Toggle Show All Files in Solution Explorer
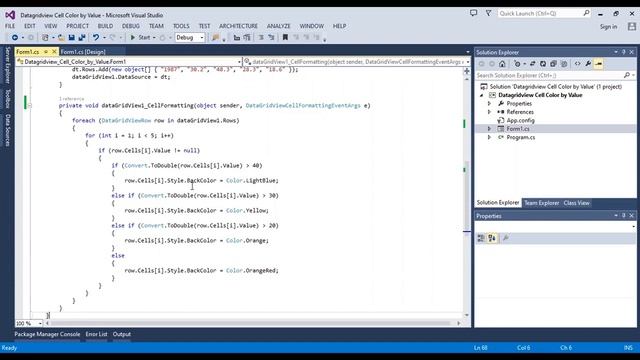 pyautogui.click(x=564, y=64)
